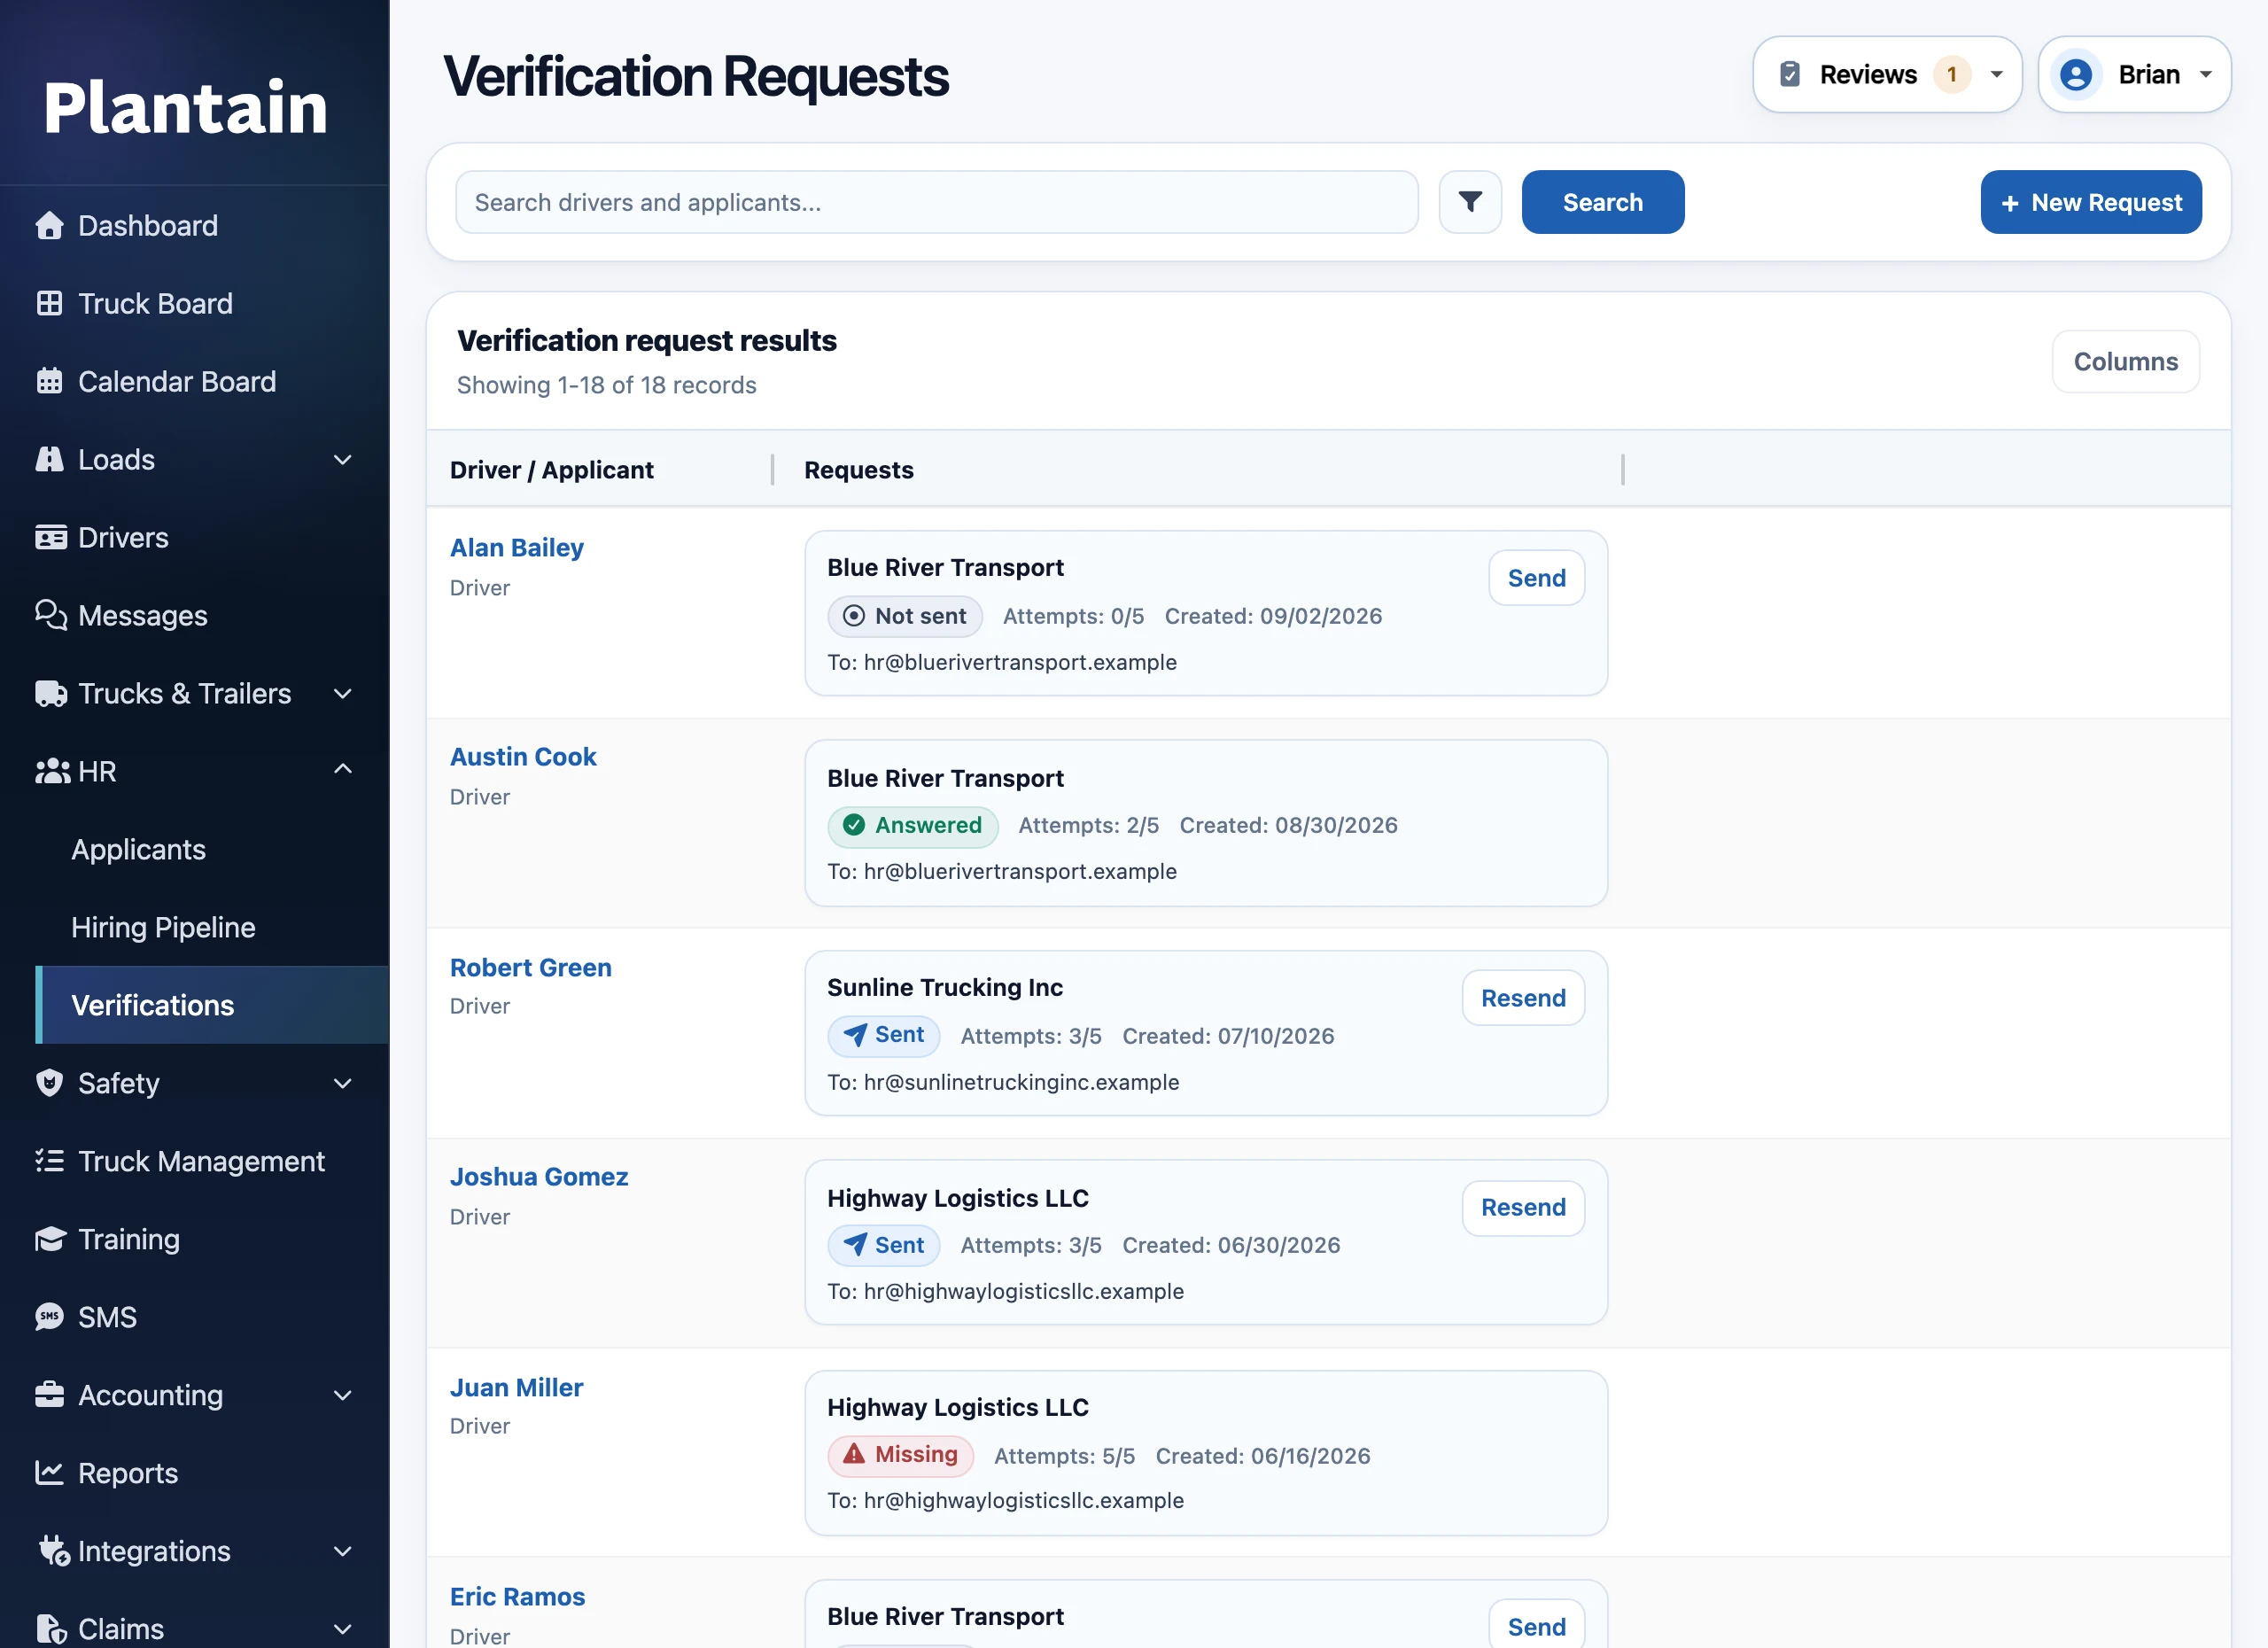Collapse the HR section chevron

point(343,769)
